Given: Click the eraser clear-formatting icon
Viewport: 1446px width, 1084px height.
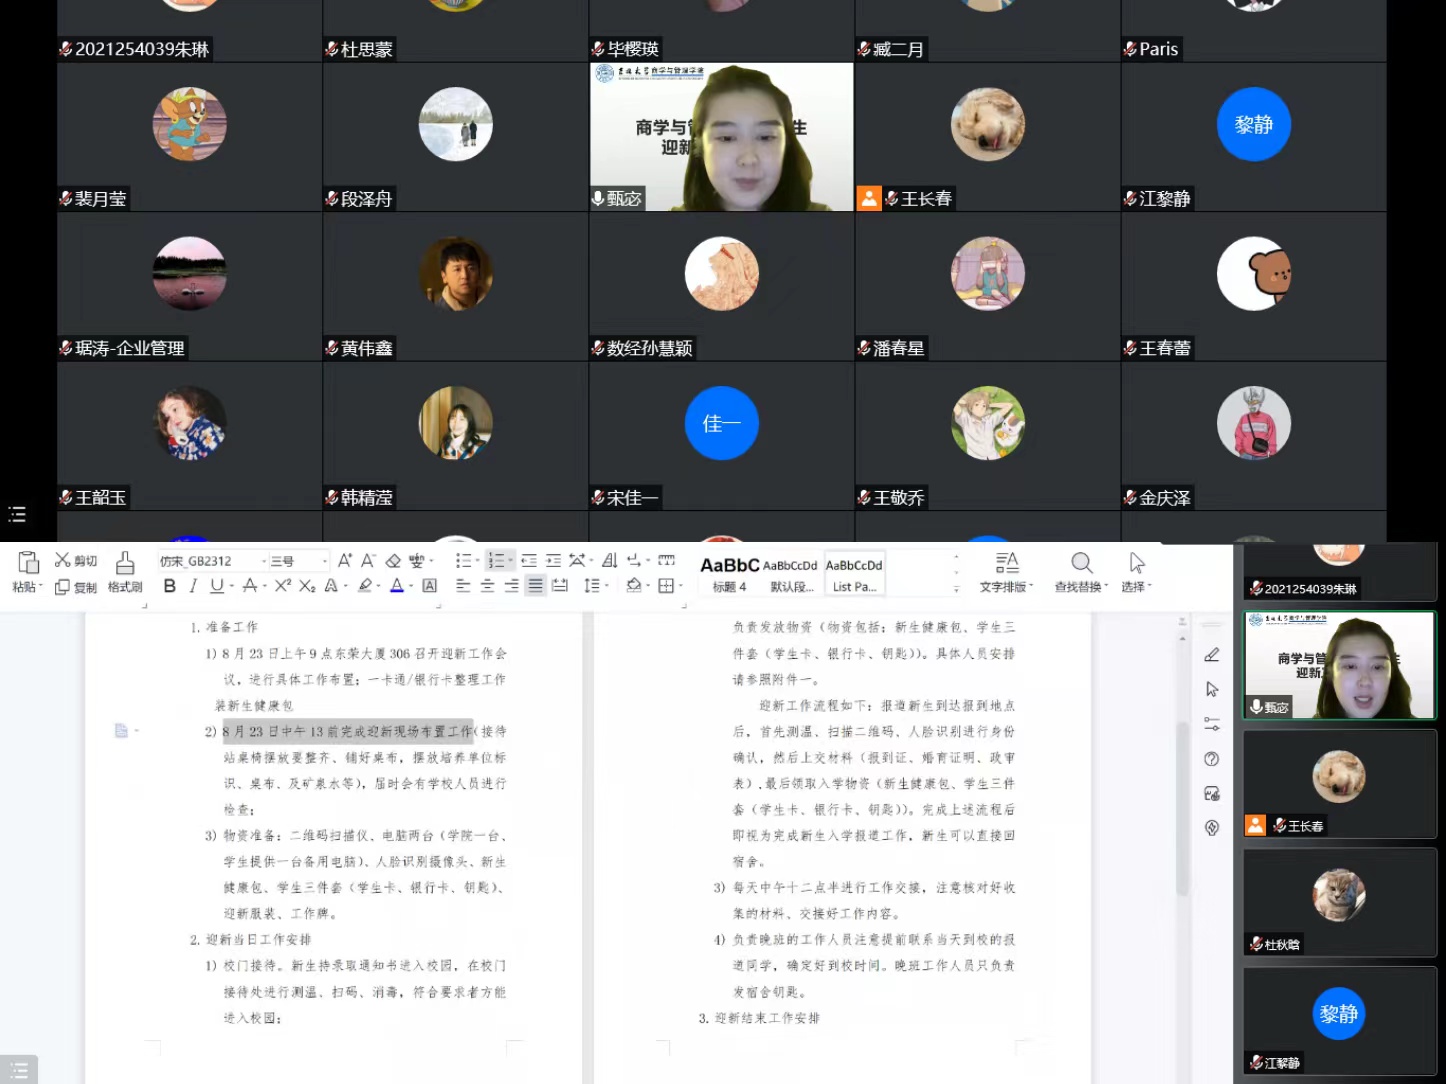Looking at the screenshot, I should 393,561.
